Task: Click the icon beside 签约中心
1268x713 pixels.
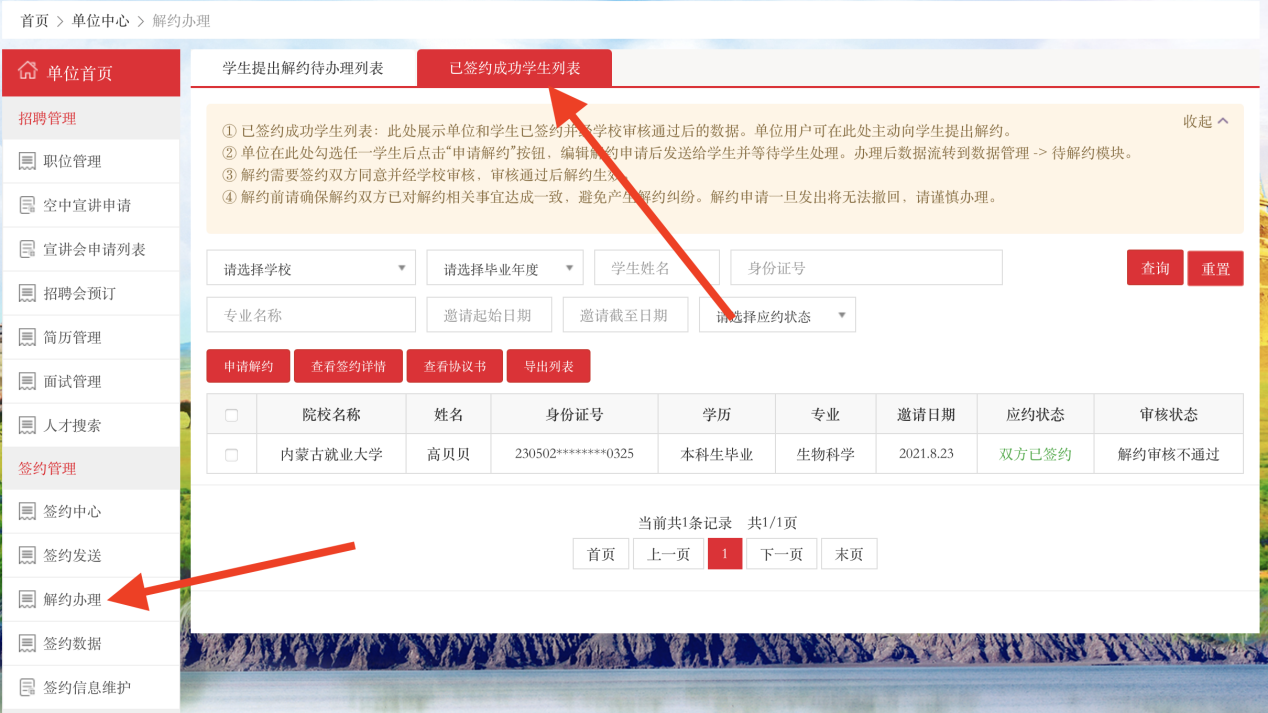Action: (27, 511)
